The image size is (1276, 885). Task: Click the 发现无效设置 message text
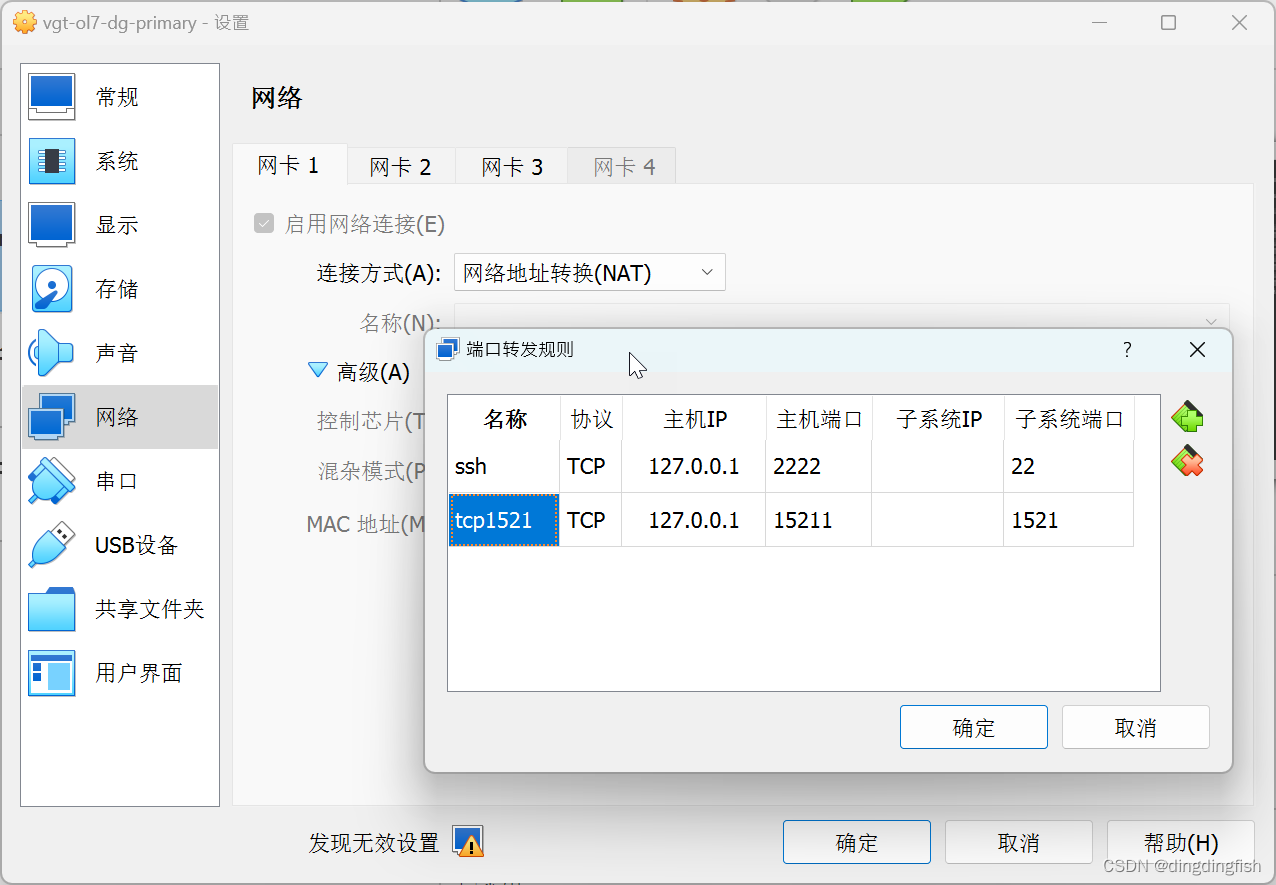374,843
